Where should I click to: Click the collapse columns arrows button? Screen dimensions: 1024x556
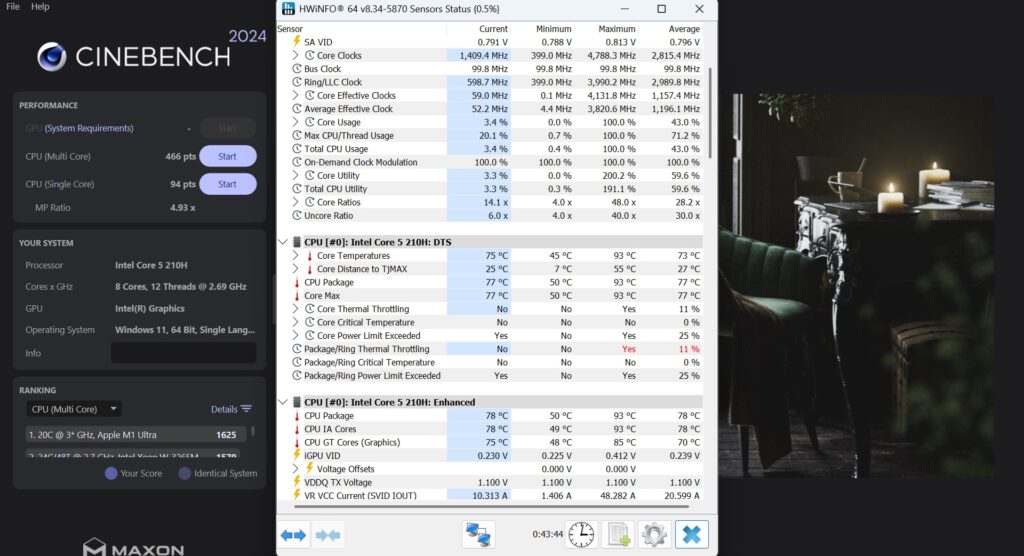click(328, 535)
